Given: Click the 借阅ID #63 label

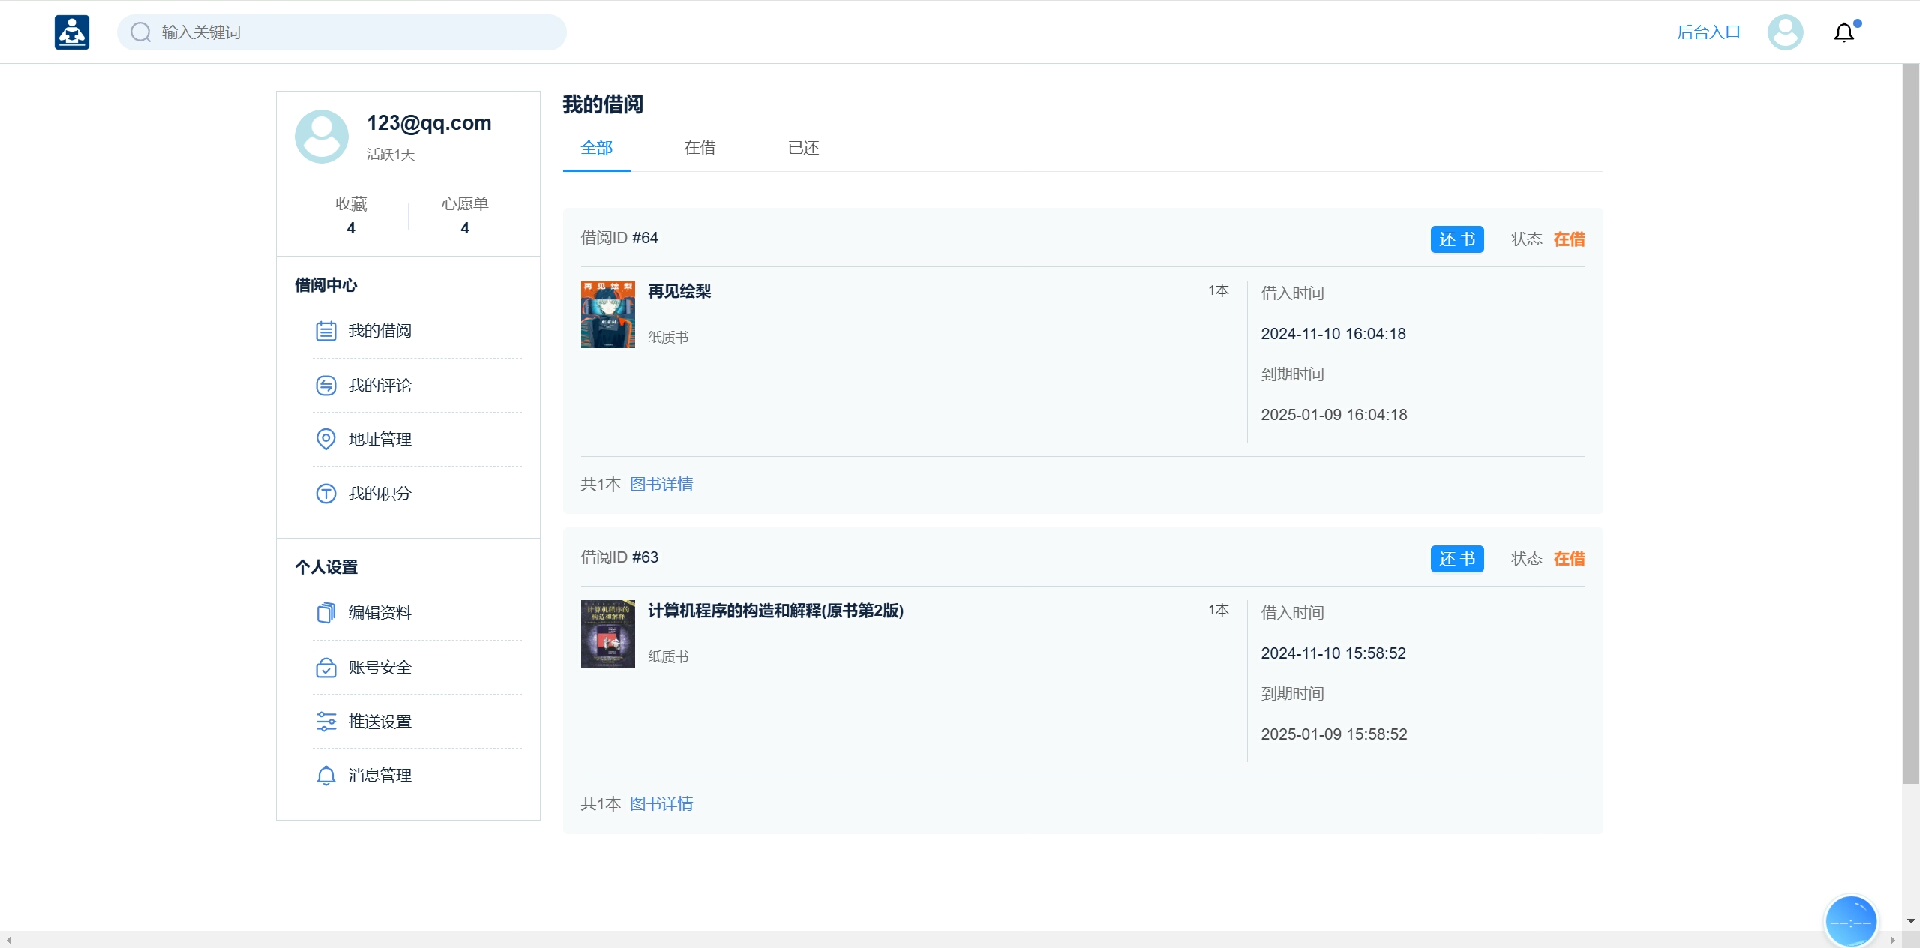Looking at the screenshot, I should [x=620, y=557].
